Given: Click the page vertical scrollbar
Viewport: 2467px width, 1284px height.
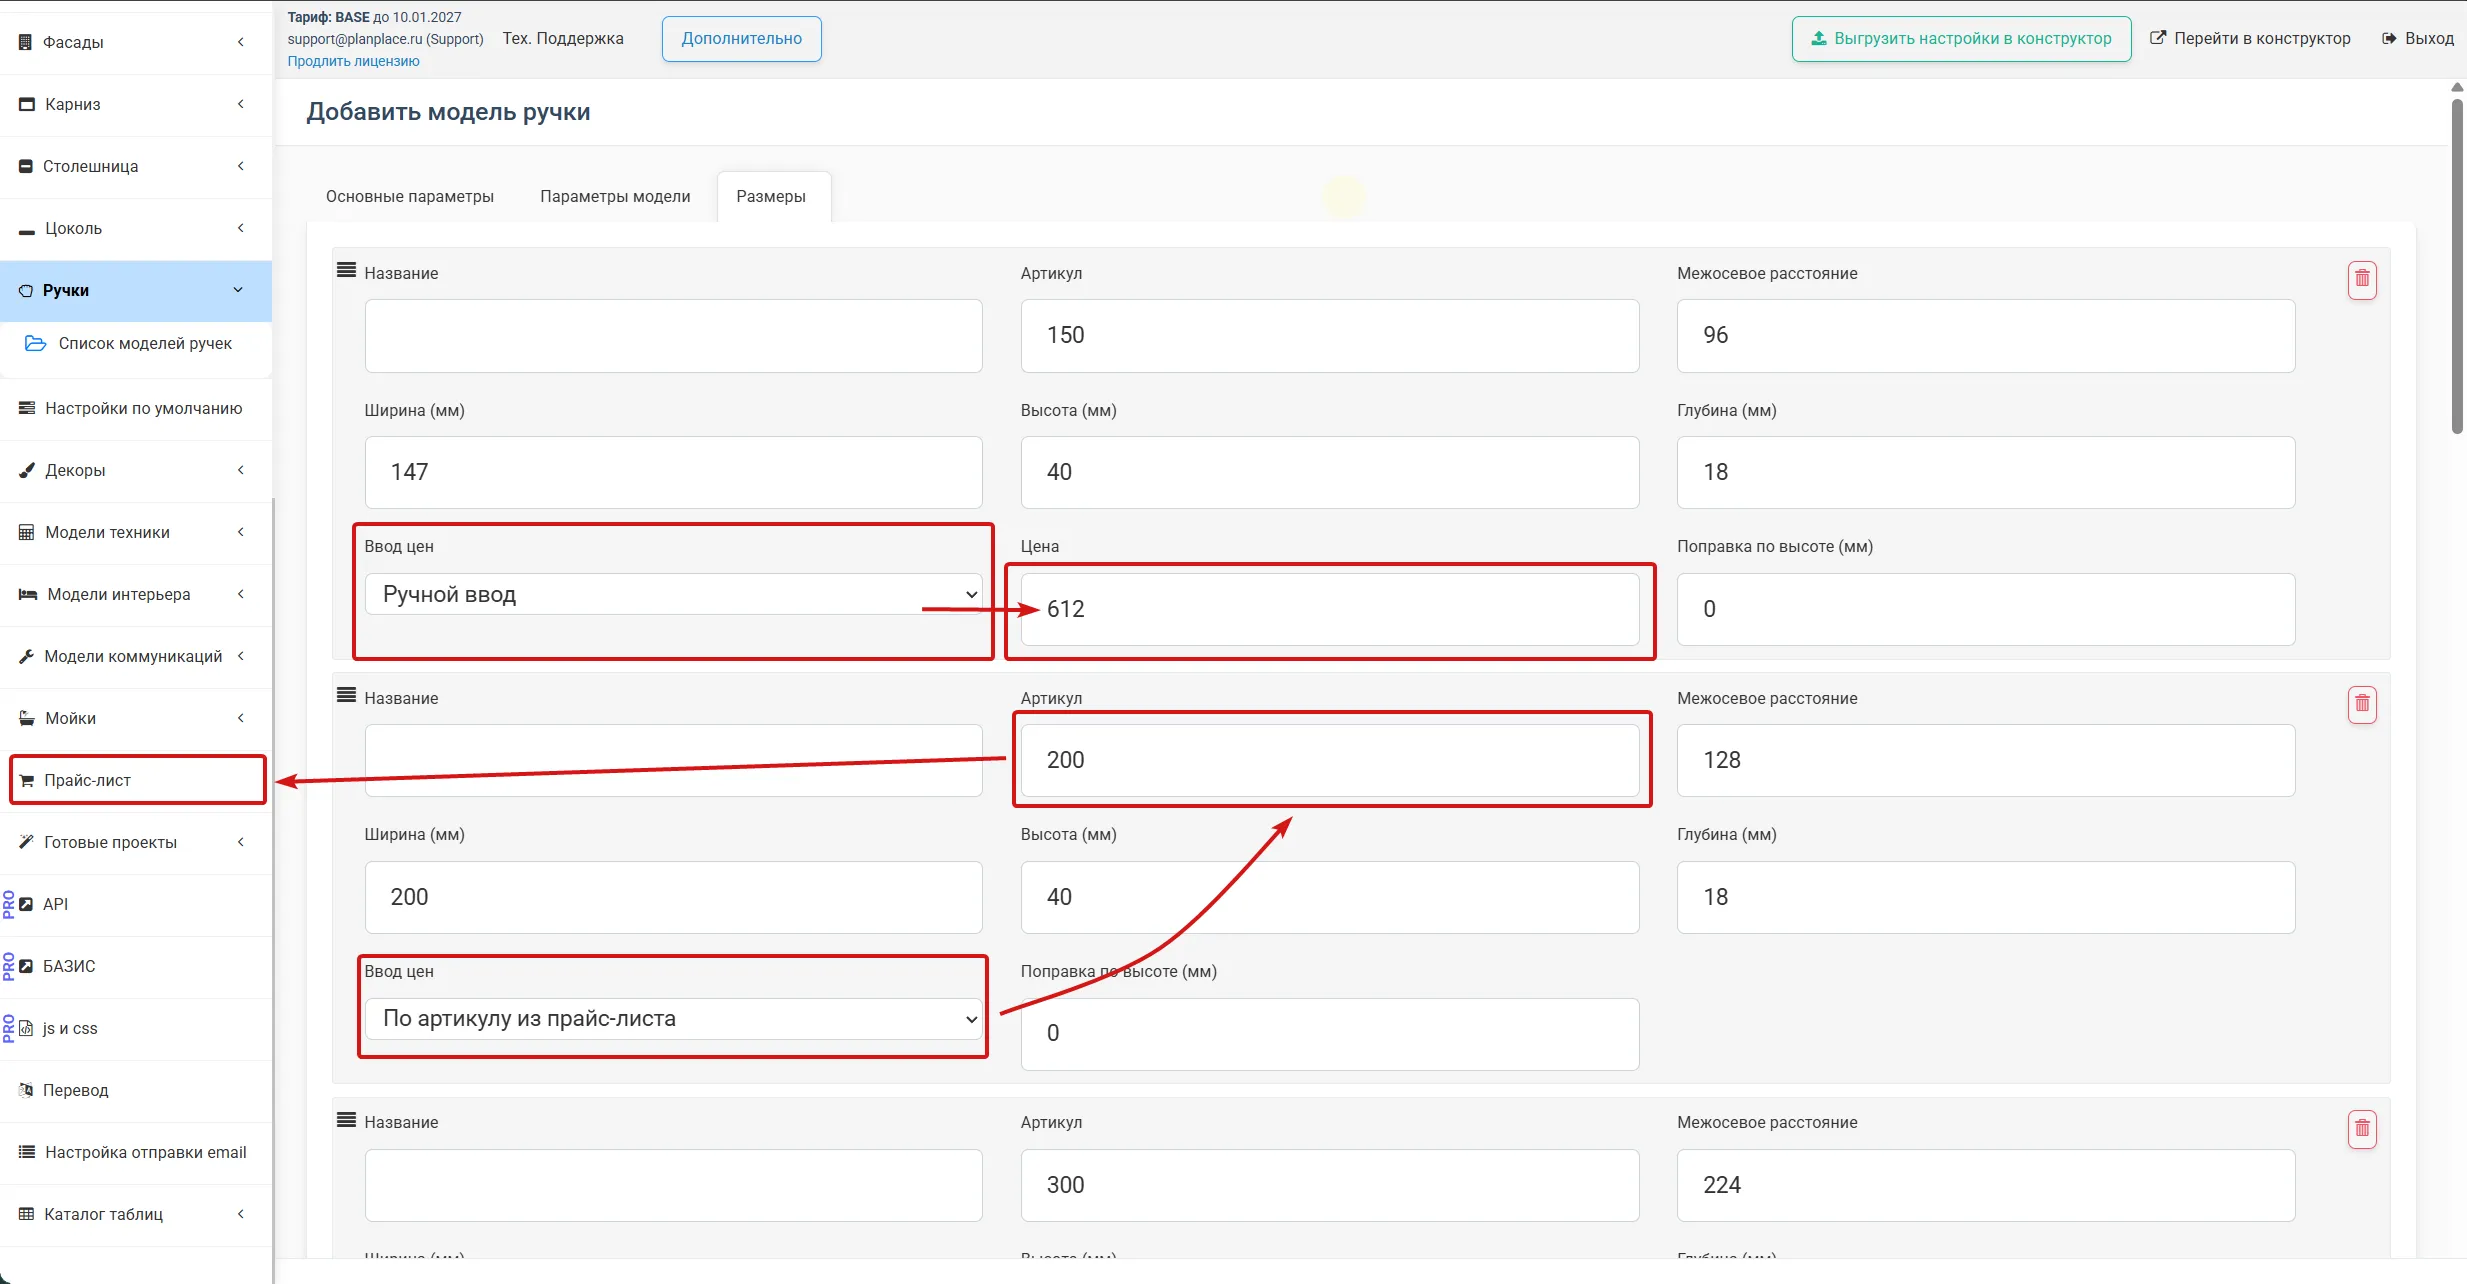Looking at the screenshot, I should 2457,265.
